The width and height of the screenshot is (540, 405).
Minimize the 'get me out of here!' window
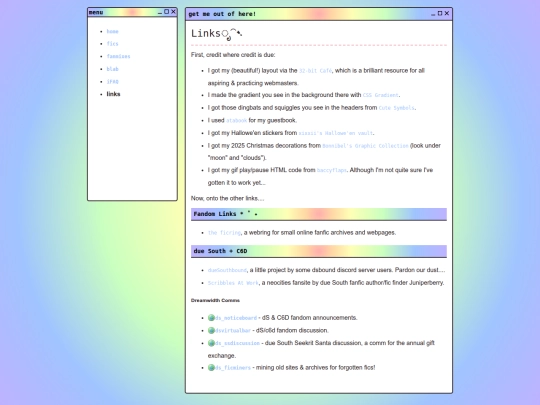point(433,14)
